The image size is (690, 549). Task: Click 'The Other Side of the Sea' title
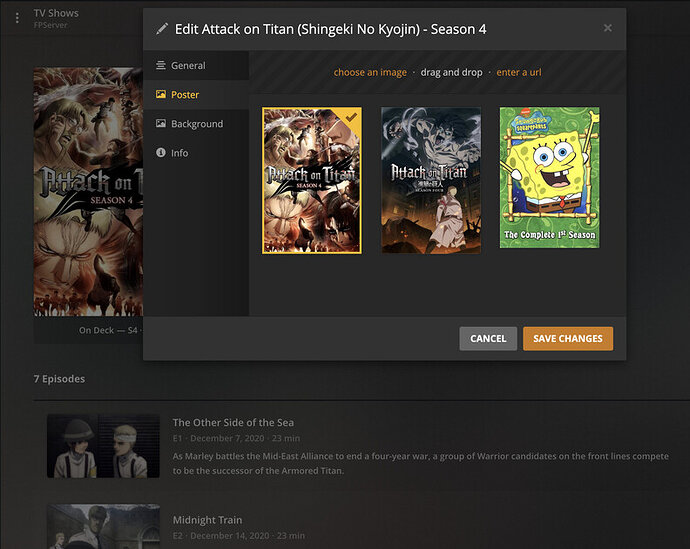[x=233, y=423]
